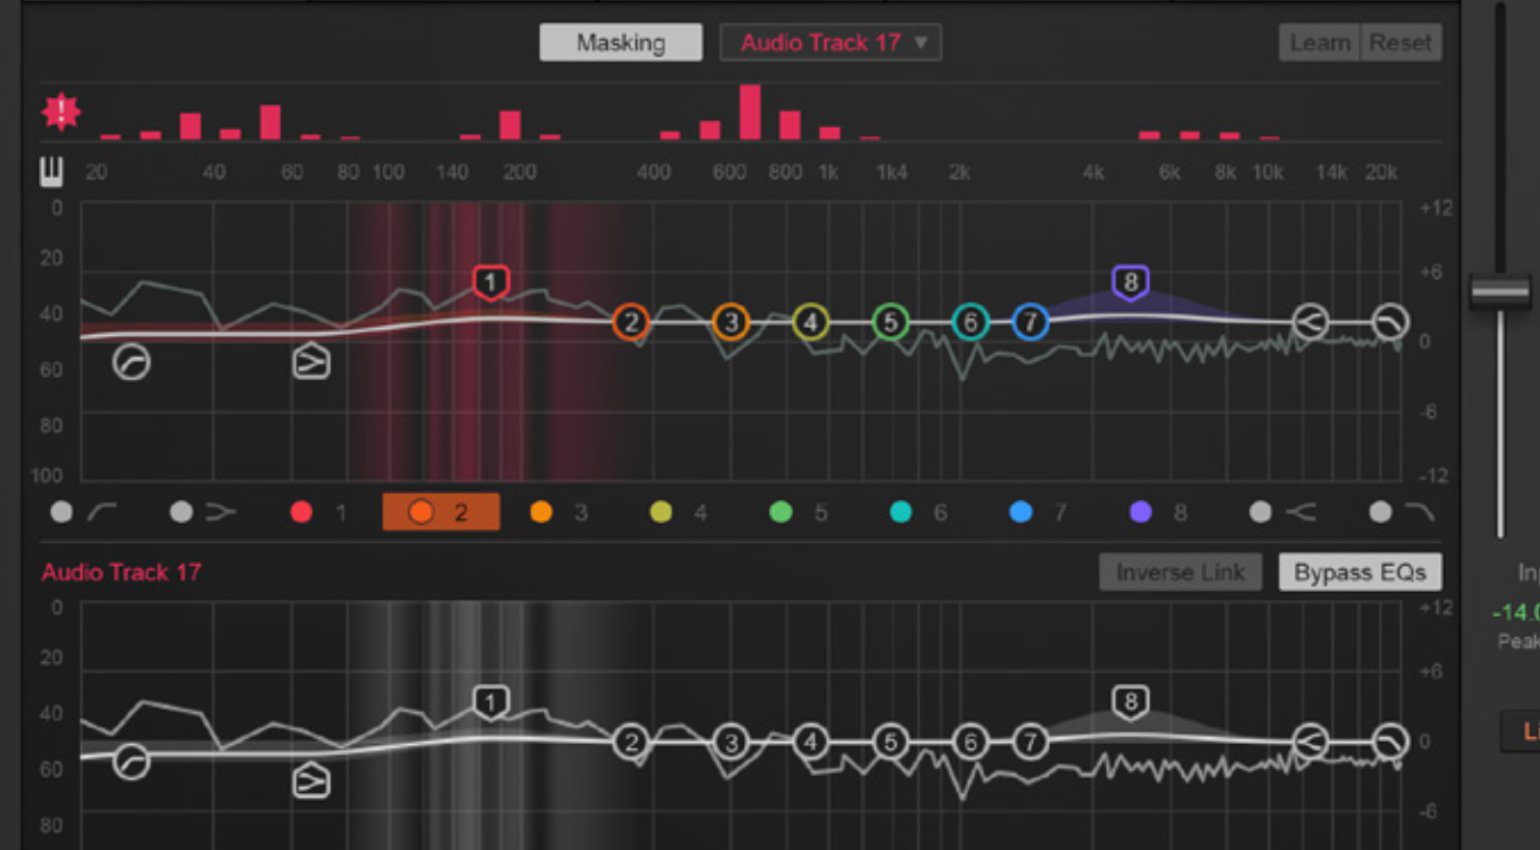Click the output gain fader handle
This screenshot has height=850, width=1540.
(1500, 291)
